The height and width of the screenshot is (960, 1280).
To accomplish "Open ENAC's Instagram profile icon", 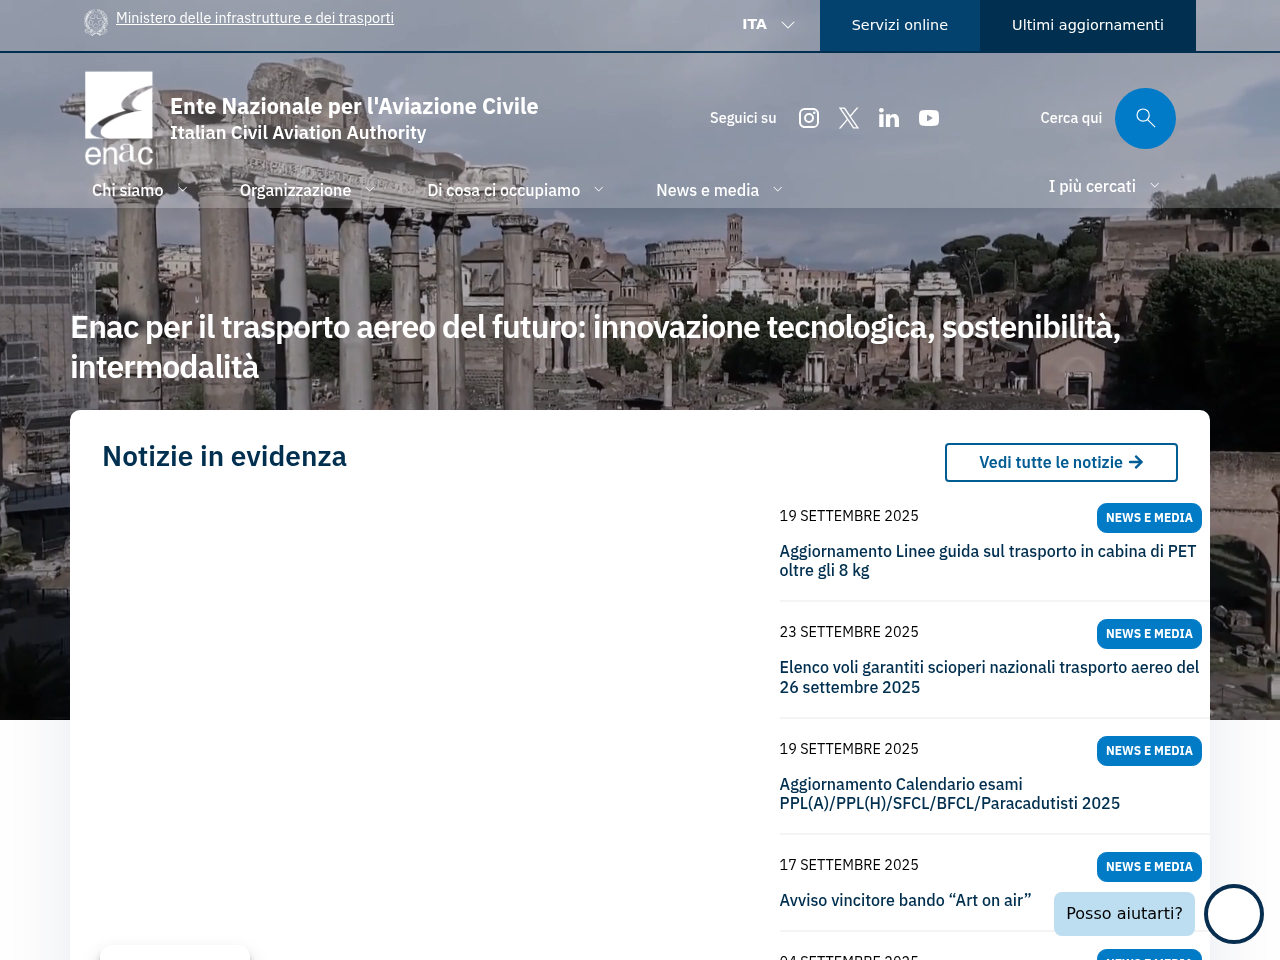I will pos(807,116).
